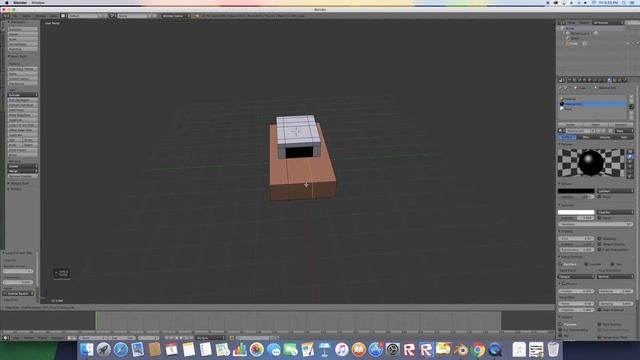Click the white specular color swatch
The width and height of the screenshot is (640, 360).
click(x=576, y=212)
